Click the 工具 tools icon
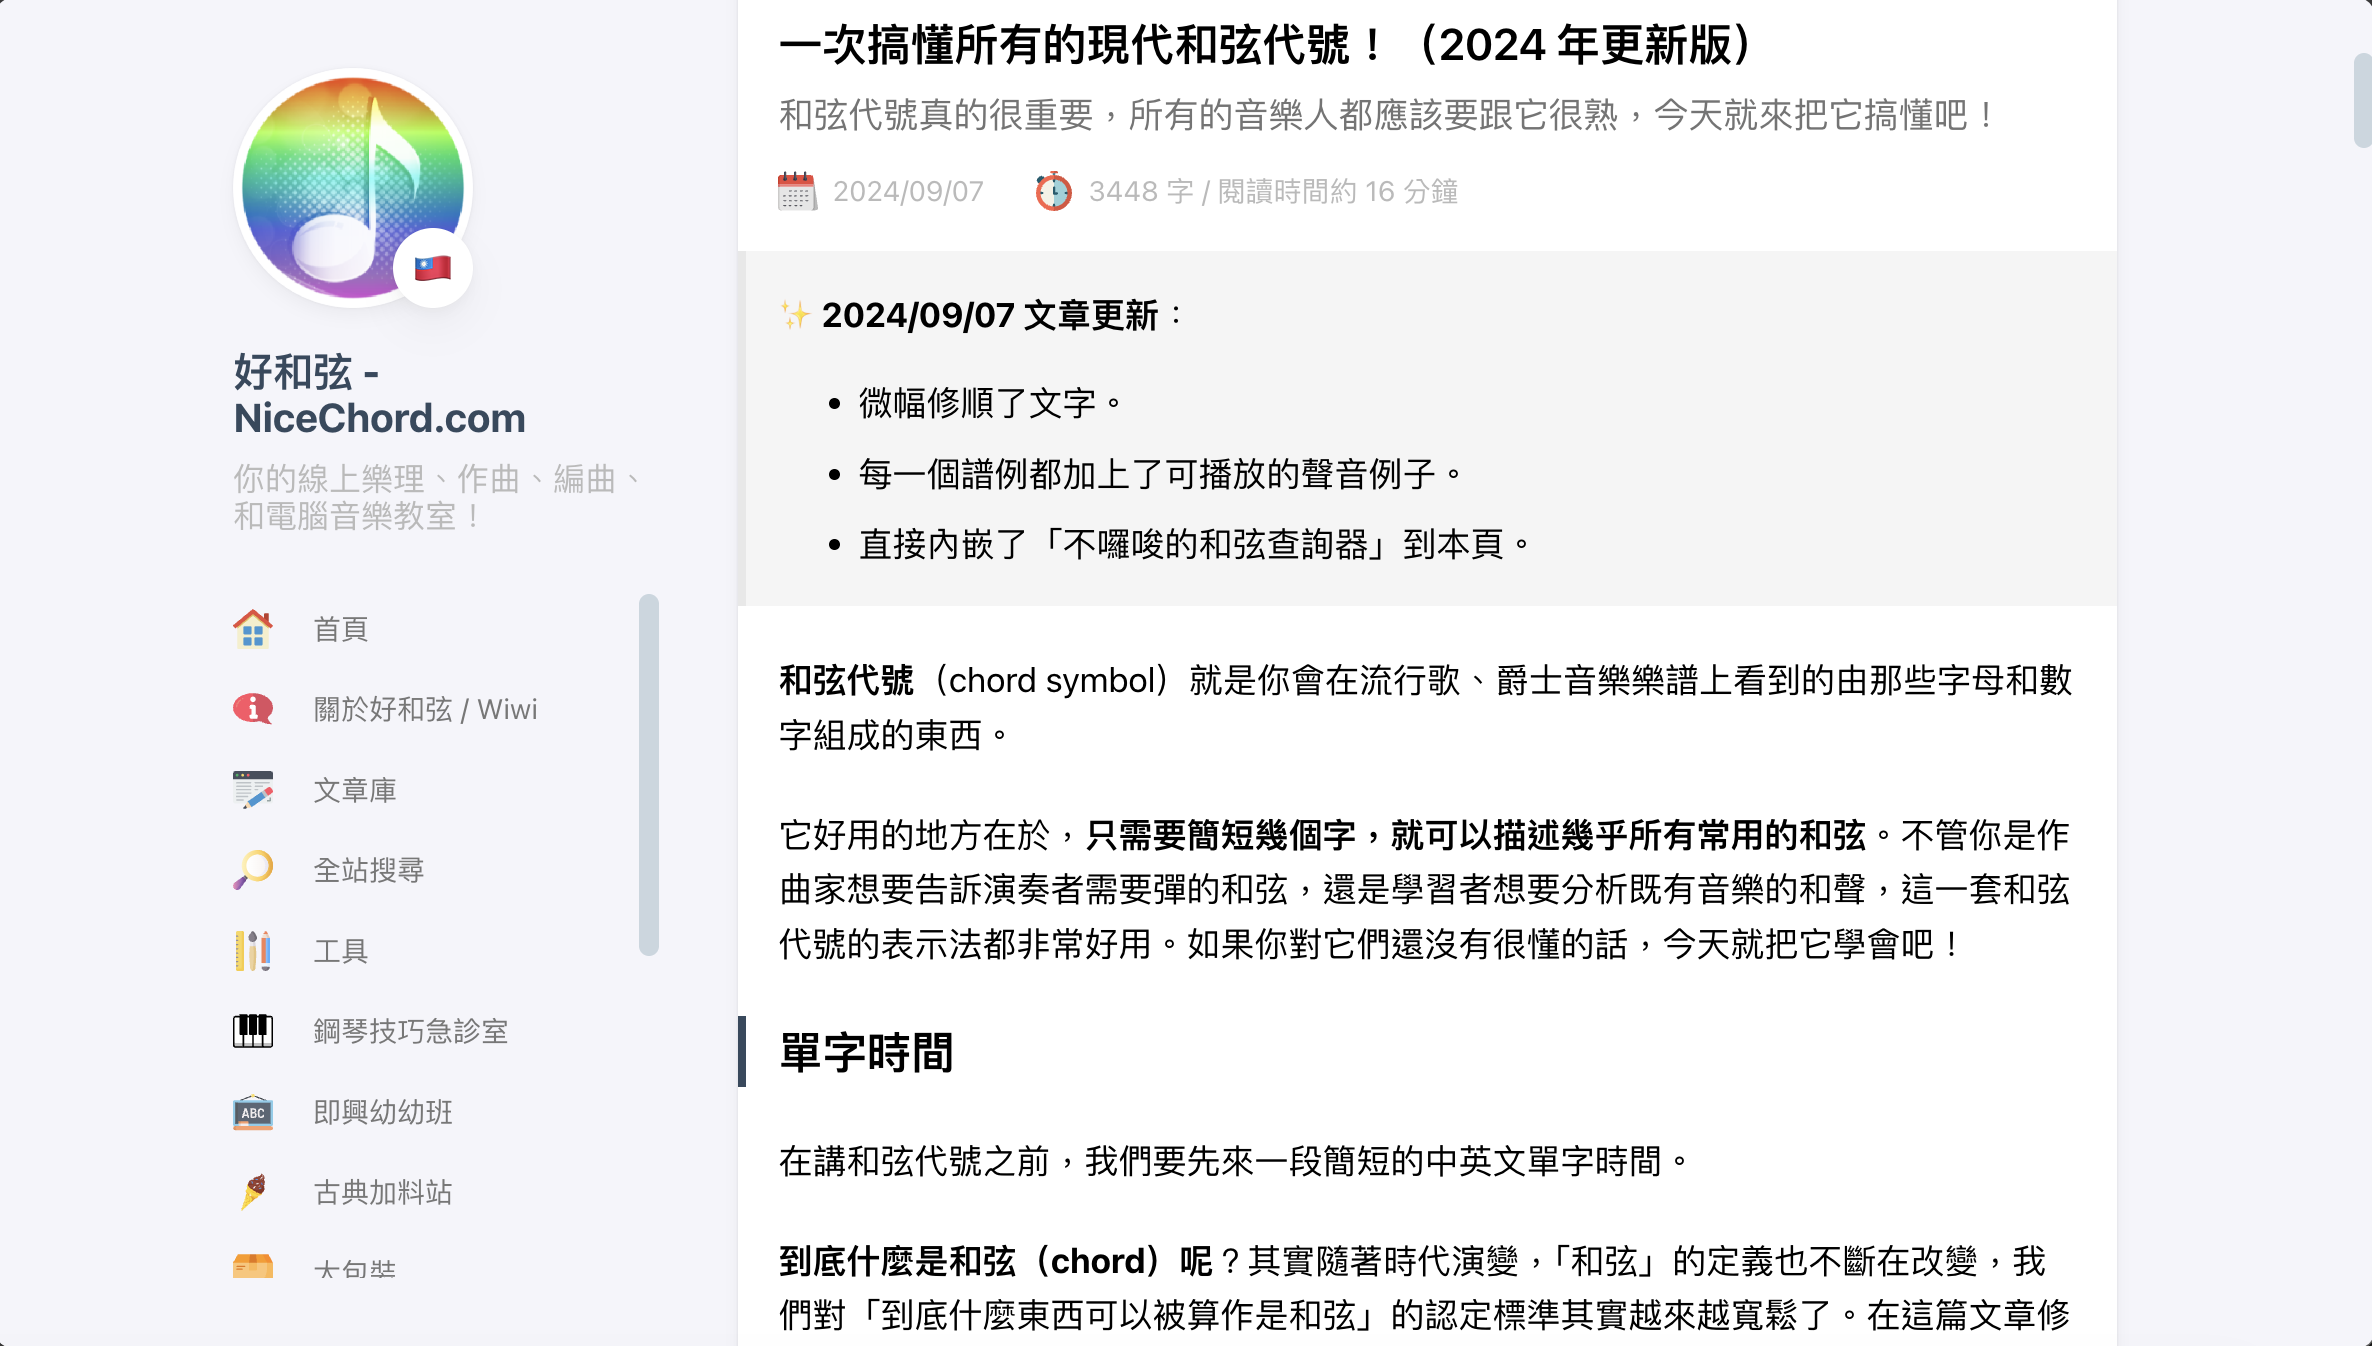2372x1346 pixels. point(253,950)
